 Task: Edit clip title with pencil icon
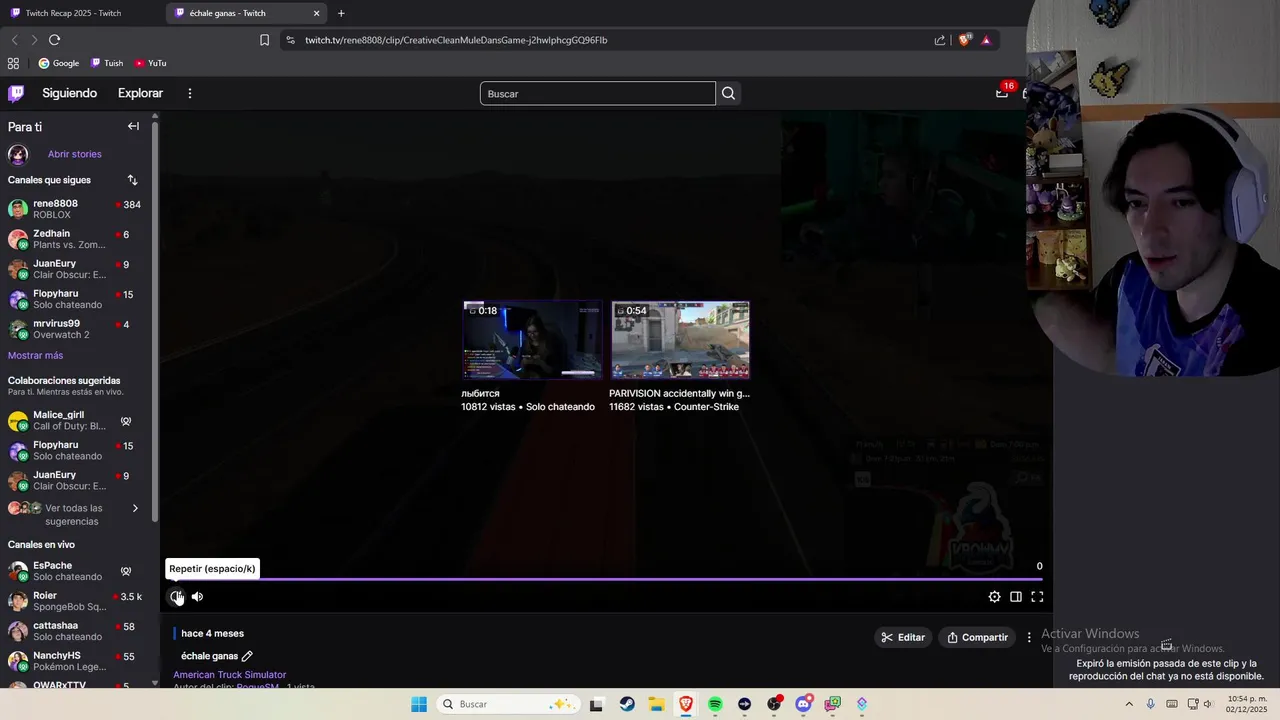pyautogui.click(x=247, y=656)
